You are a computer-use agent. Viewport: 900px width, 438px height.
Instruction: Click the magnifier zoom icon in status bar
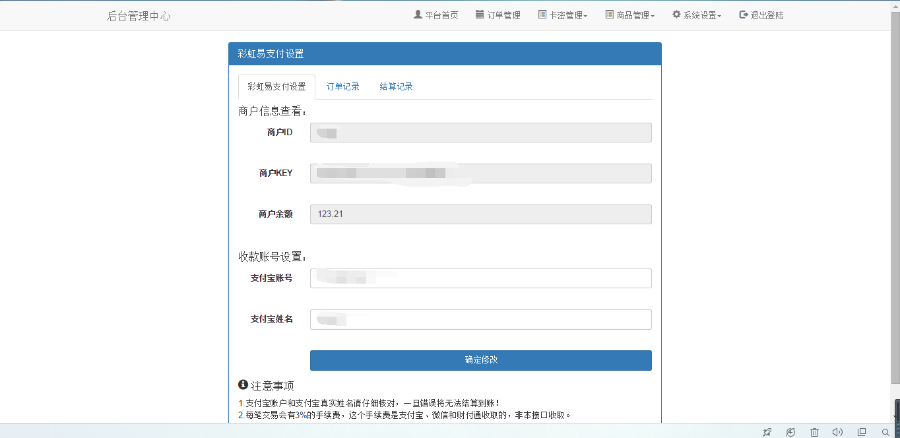(x=886, y=432)
